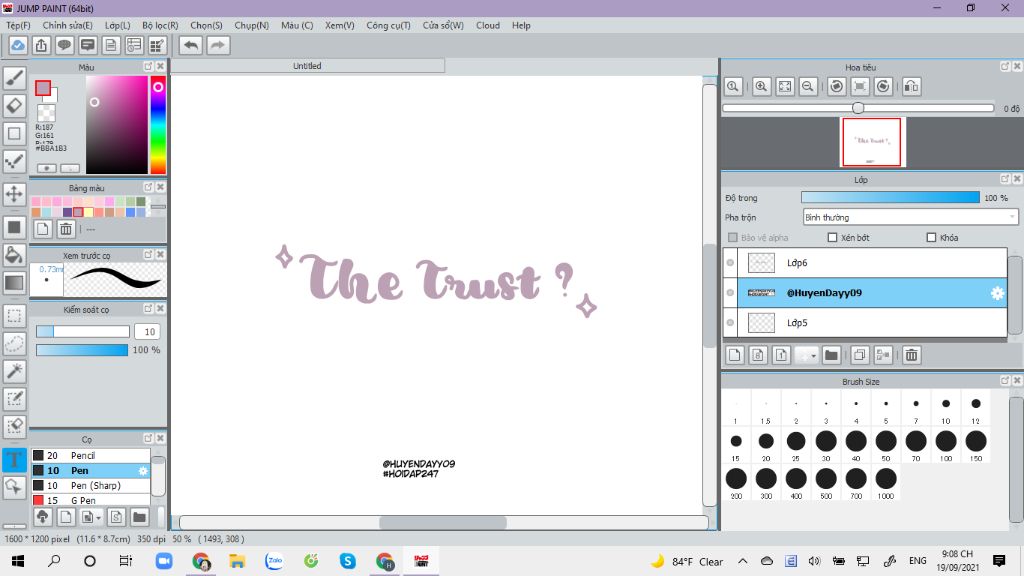Select the Lasso tool

click(14, 344)
